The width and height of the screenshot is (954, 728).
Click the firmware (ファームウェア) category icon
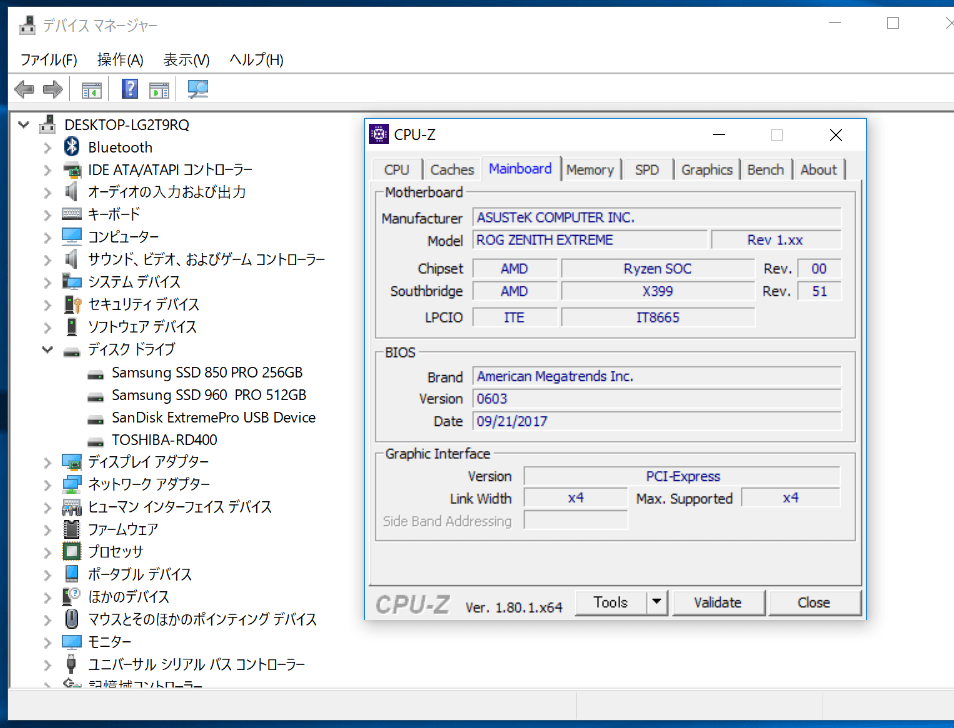coord(72,529)
